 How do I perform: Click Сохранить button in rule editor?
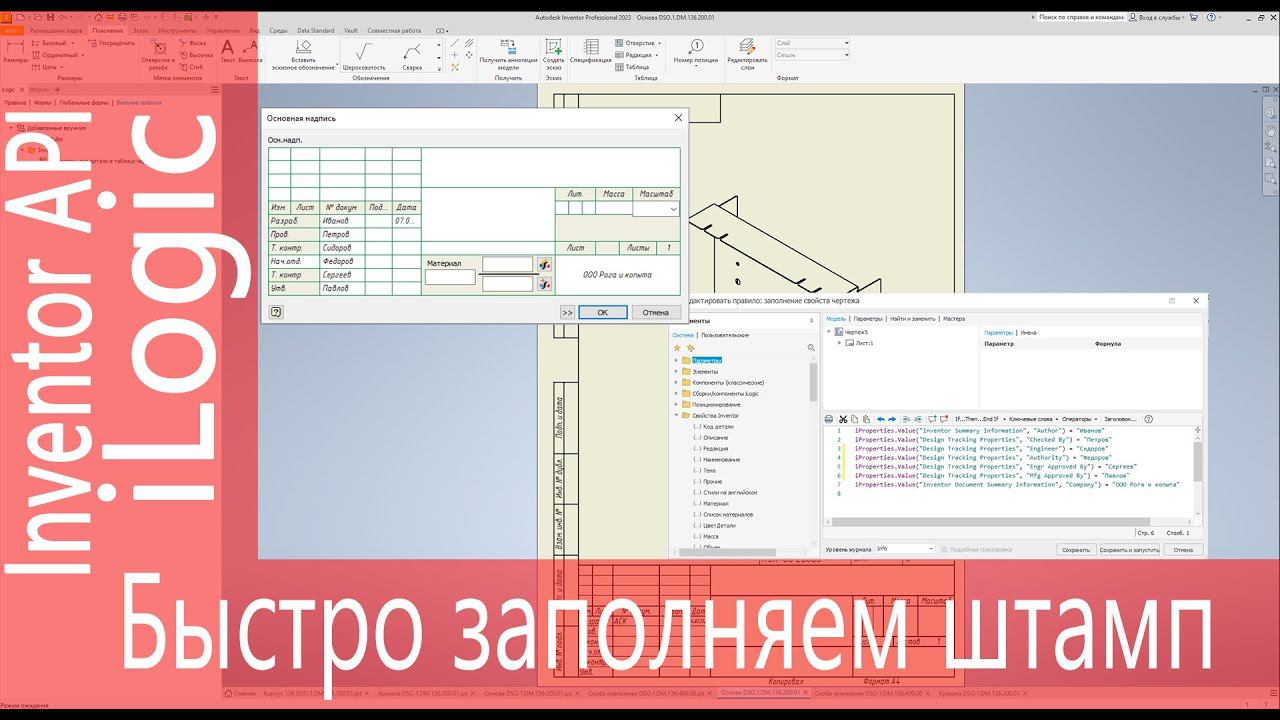click(x=1076, y=550)
